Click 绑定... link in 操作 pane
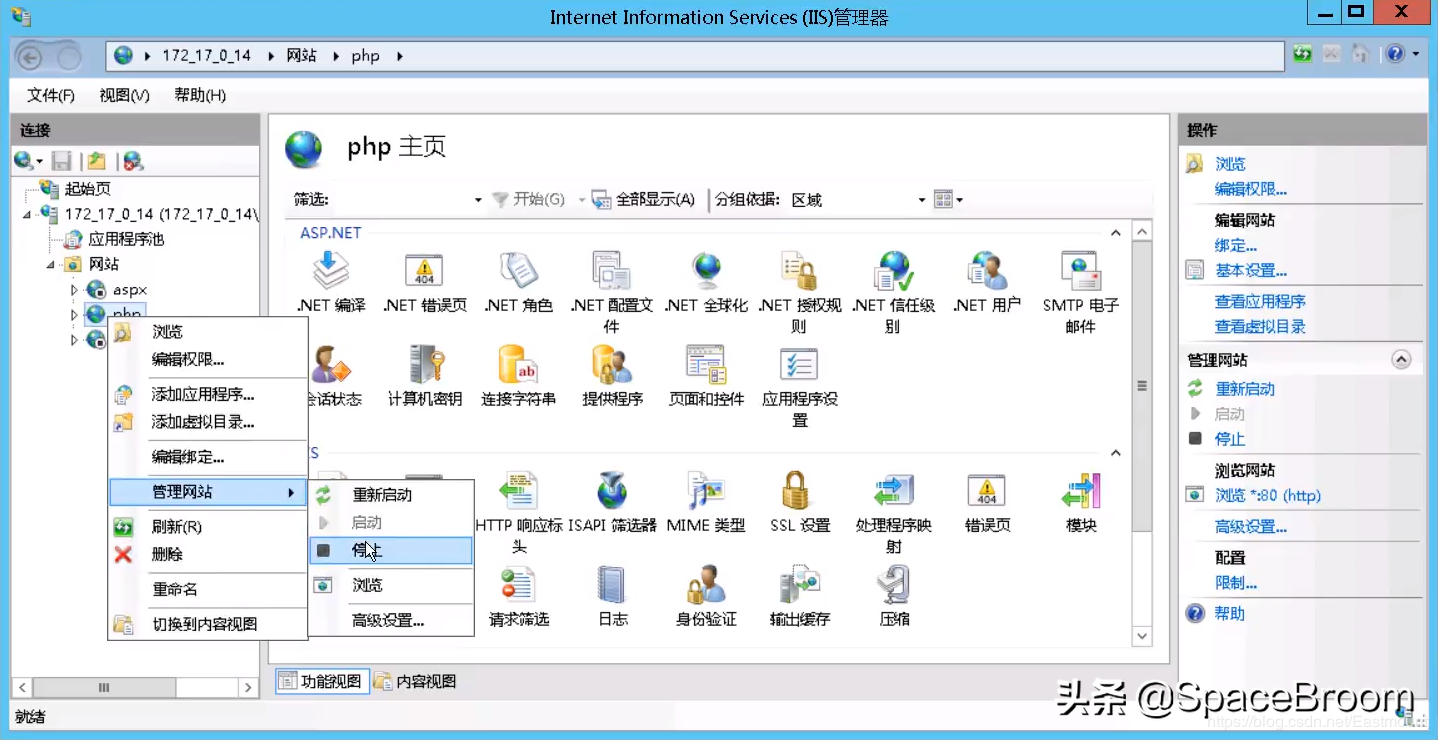This screenshot has width=1438, height=740. tap(1236, 245)
